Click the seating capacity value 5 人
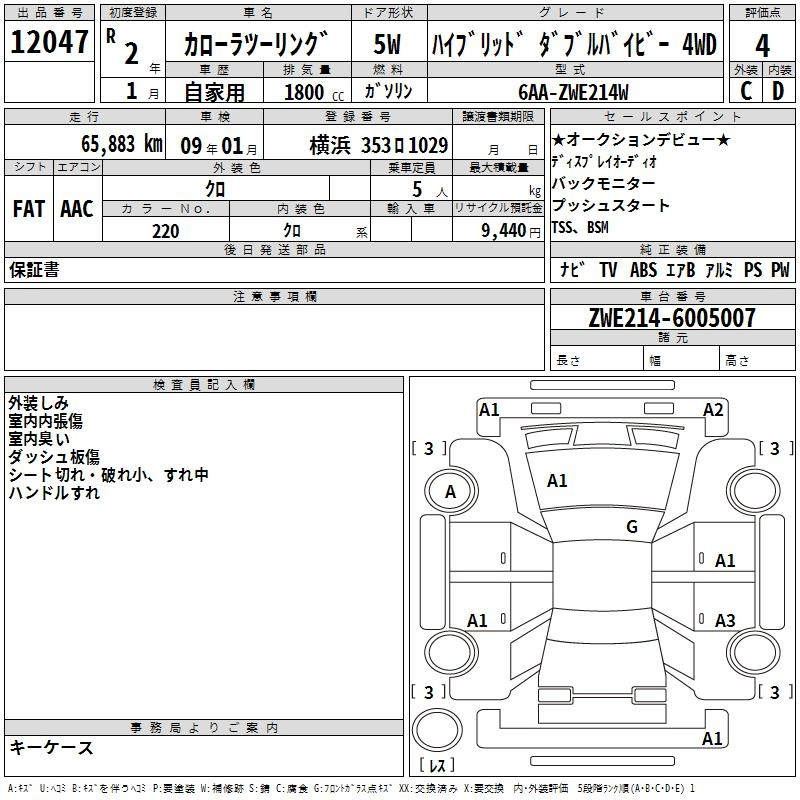 [x=430, y=190]
